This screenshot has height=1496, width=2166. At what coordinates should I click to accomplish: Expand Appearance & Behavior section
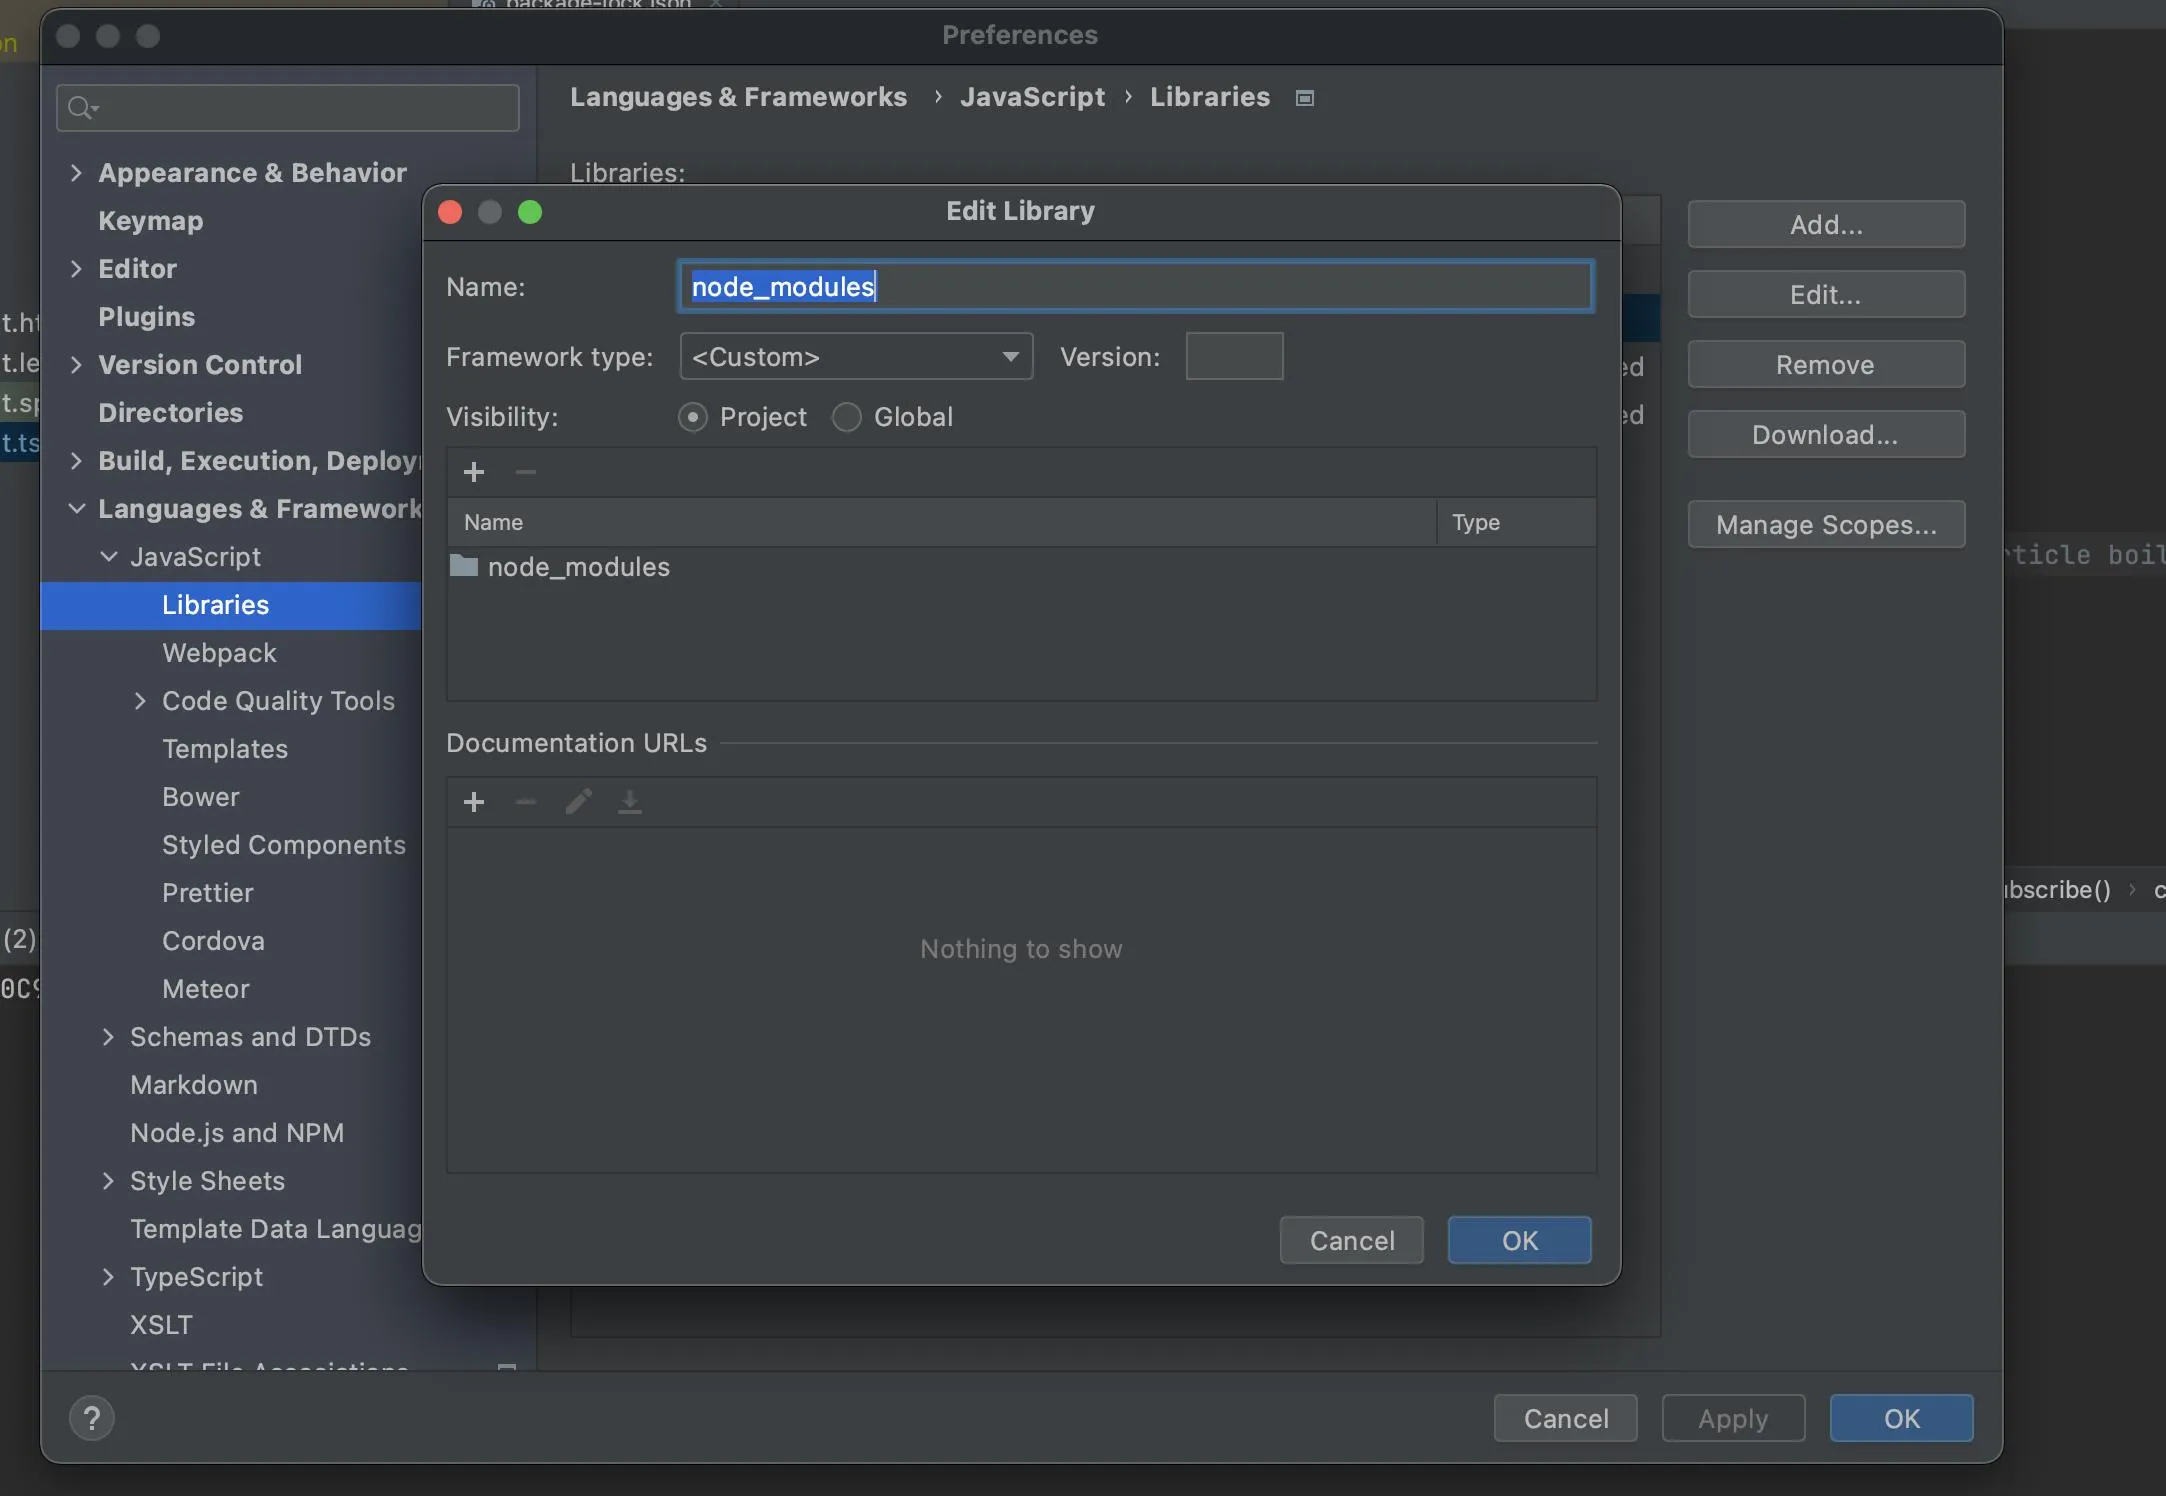(76, 173)
